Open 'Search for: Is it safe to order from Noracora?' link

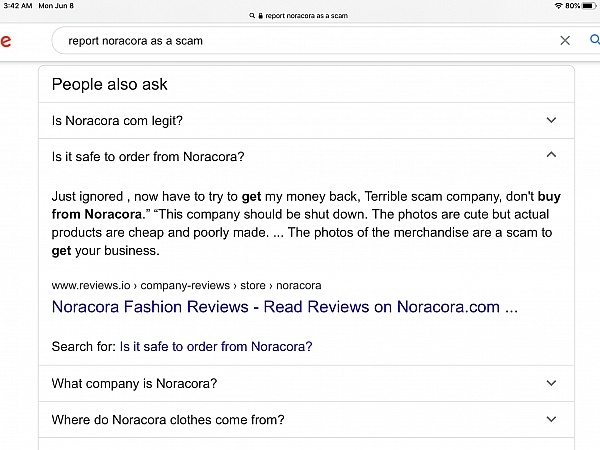216,347
